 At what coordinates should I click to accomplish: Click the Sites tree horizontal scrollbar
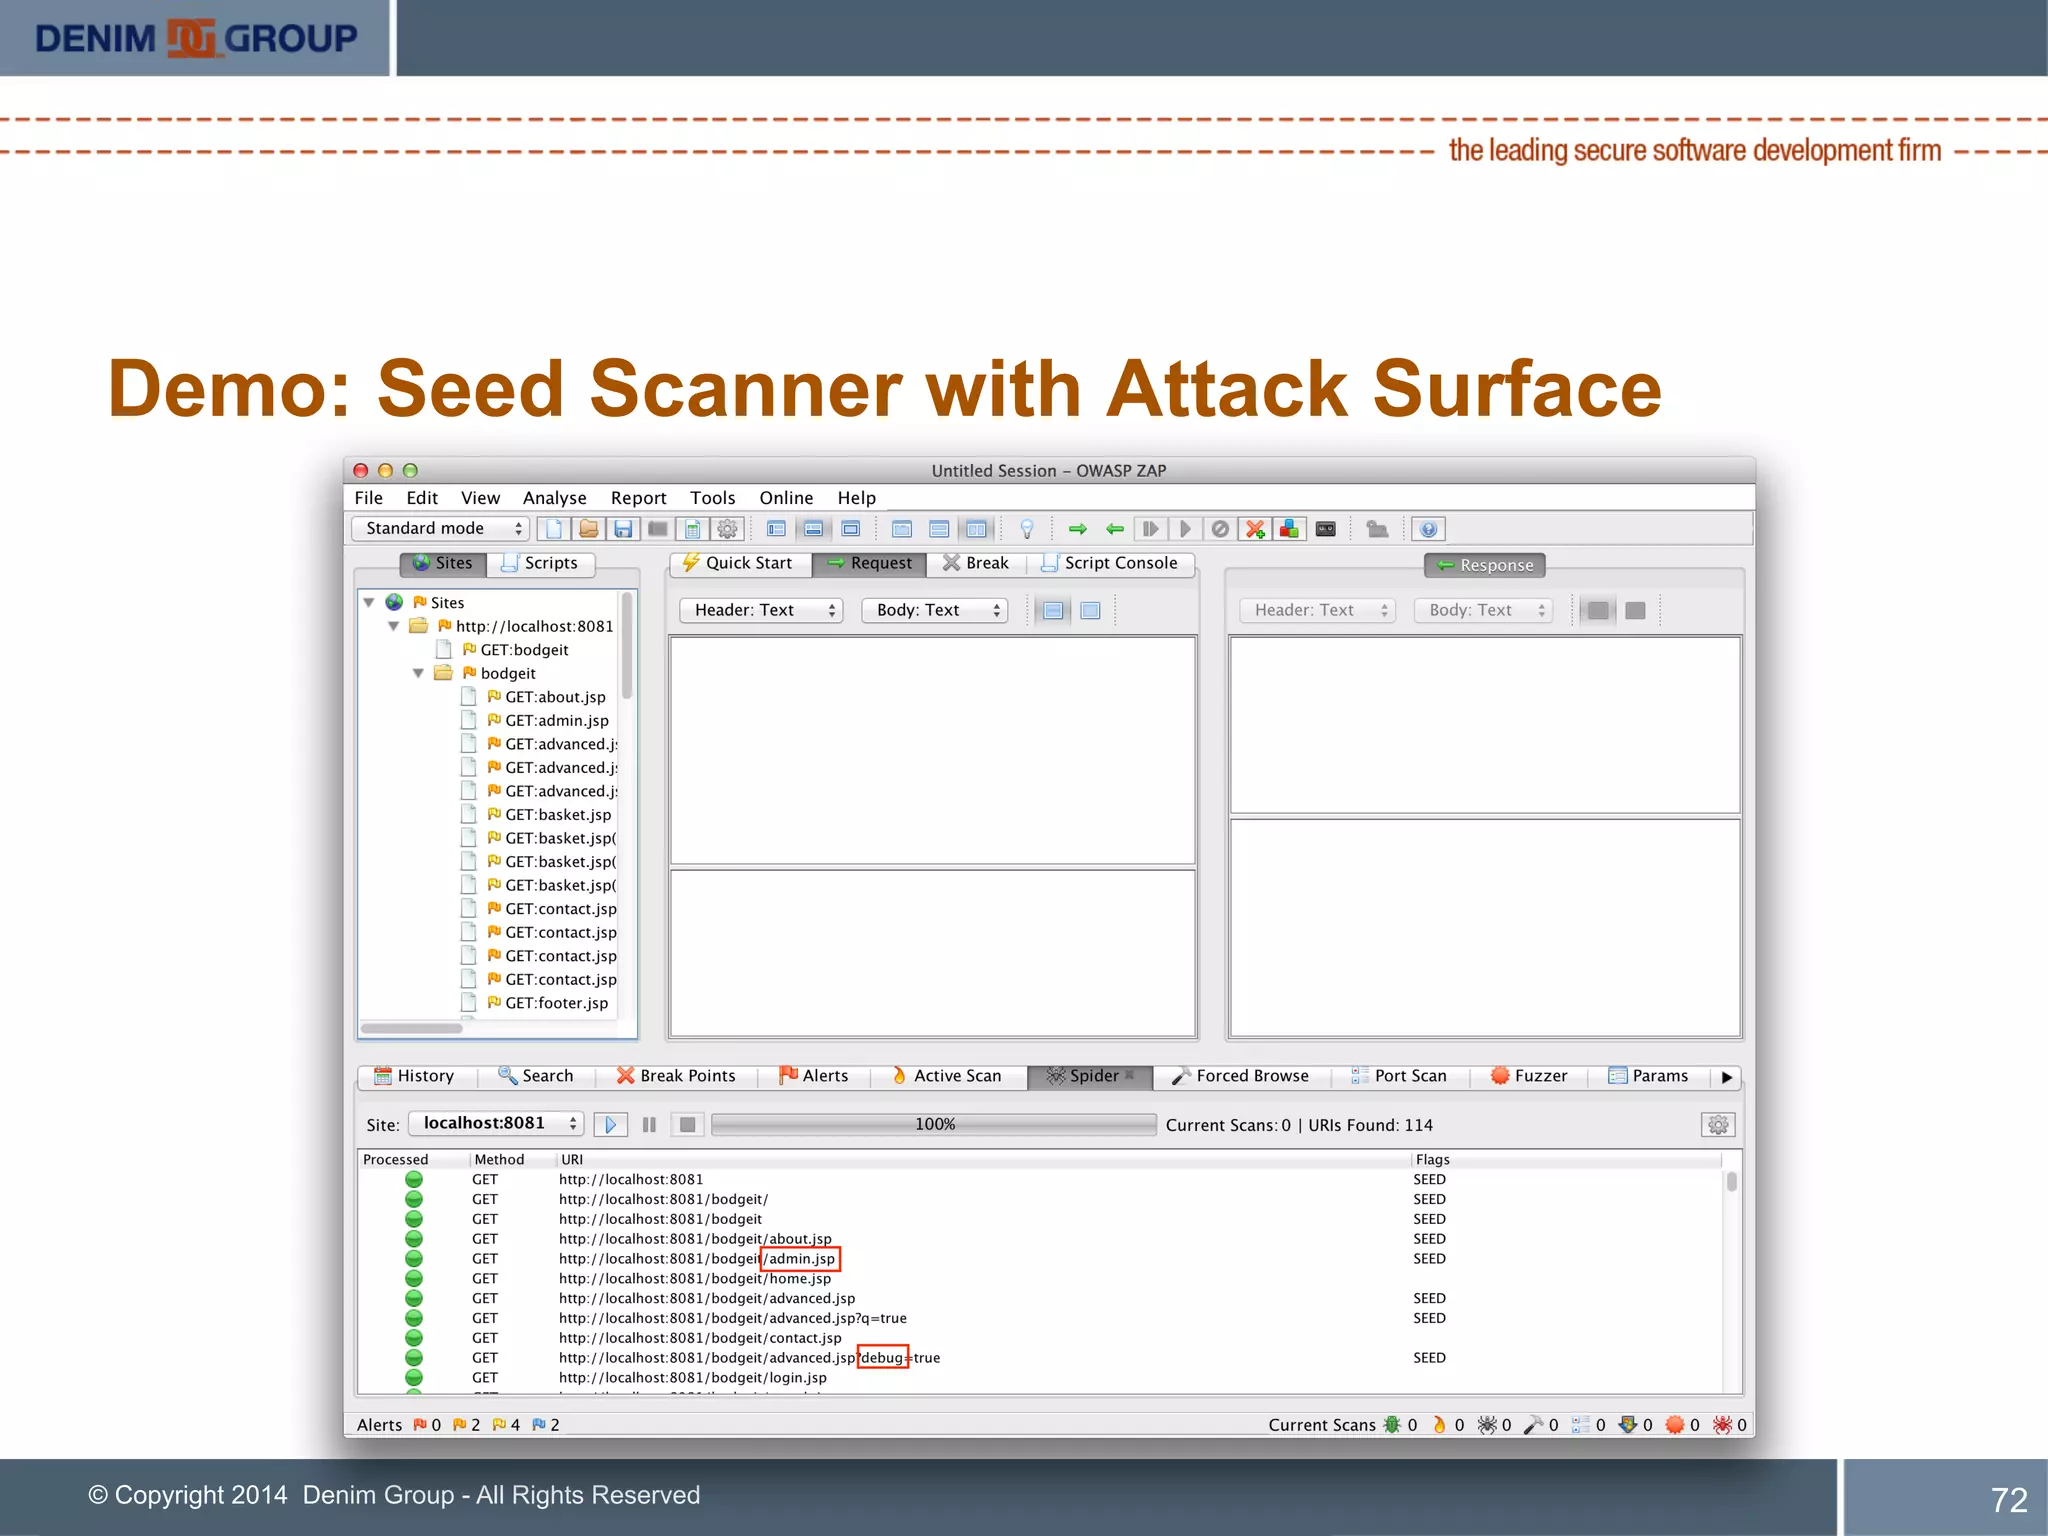tap(411, 1029)
